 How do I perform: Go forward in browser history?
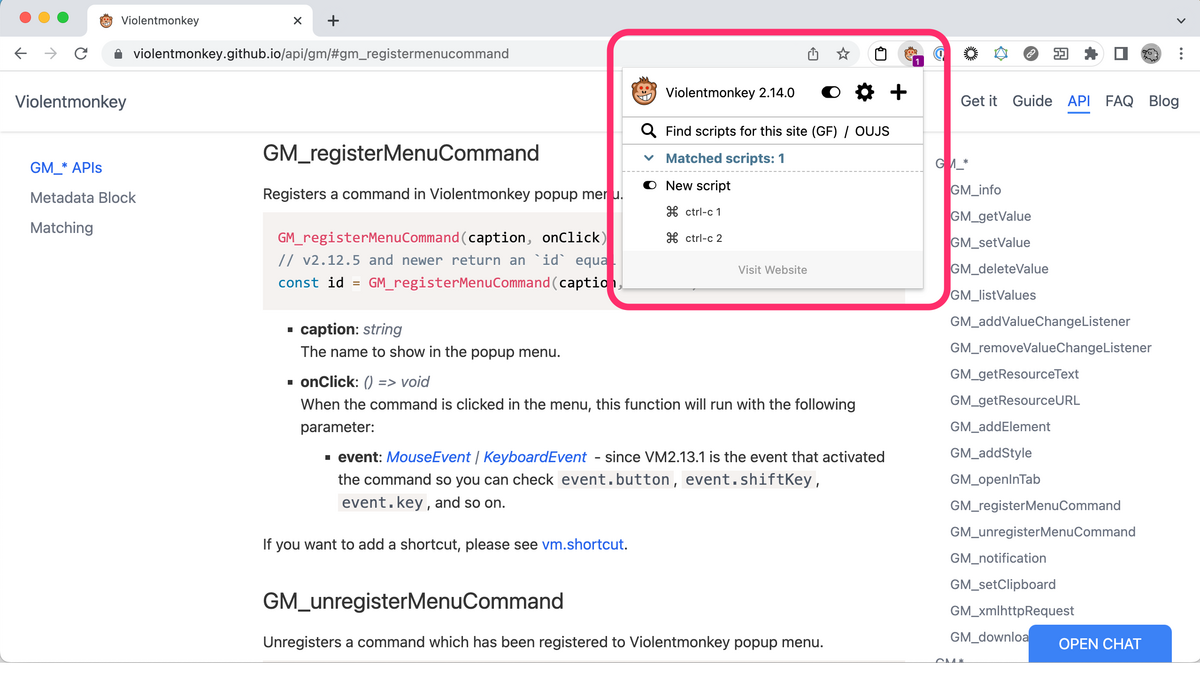point(51,54)
